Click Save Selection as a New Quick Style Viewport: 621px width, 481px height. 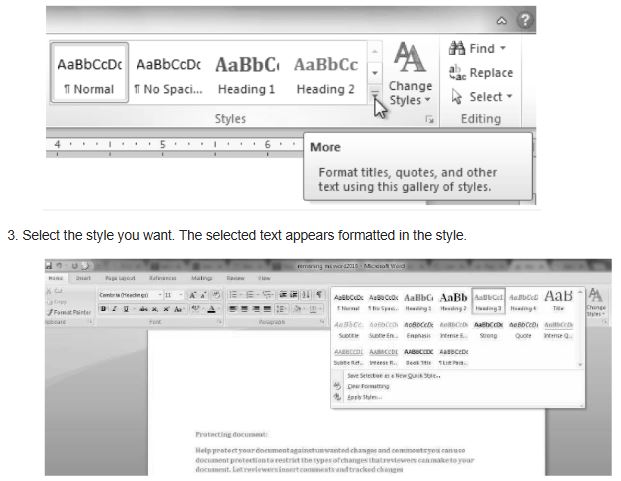coord(394,376)
